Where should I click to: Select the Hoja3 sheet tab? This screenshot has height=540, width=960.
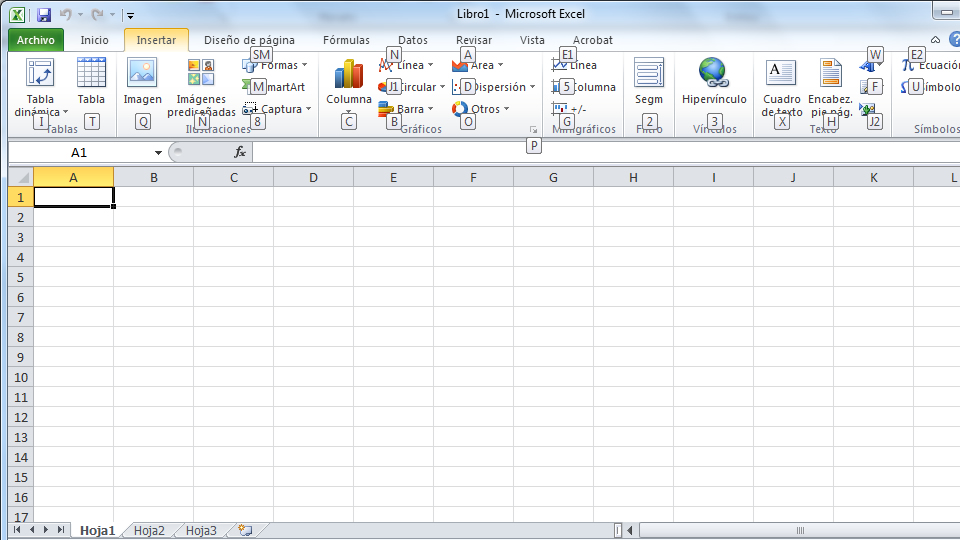pos(201,530)
